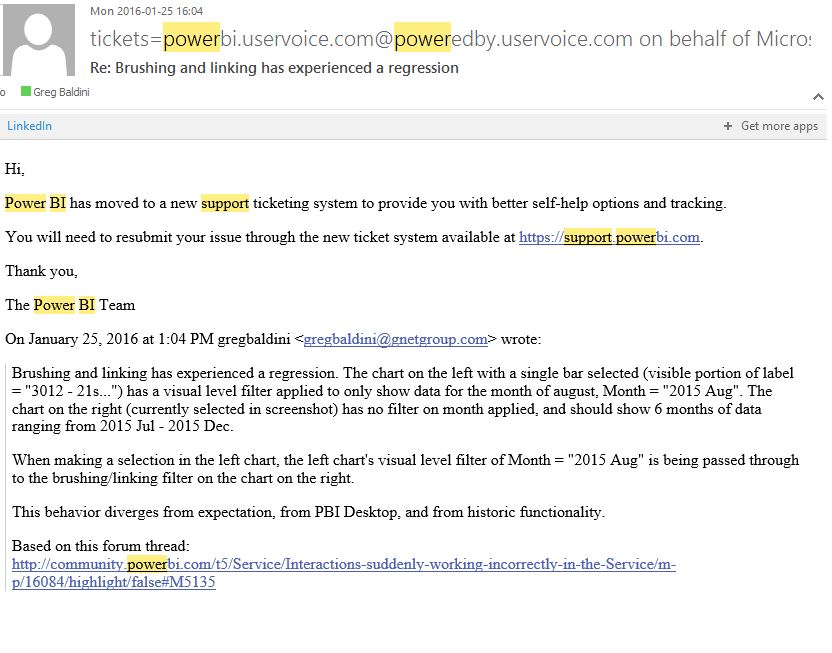Click the paragraph starting 'When making a selection'
This screenshot has width=832, height=653.
tap(405, 469)
